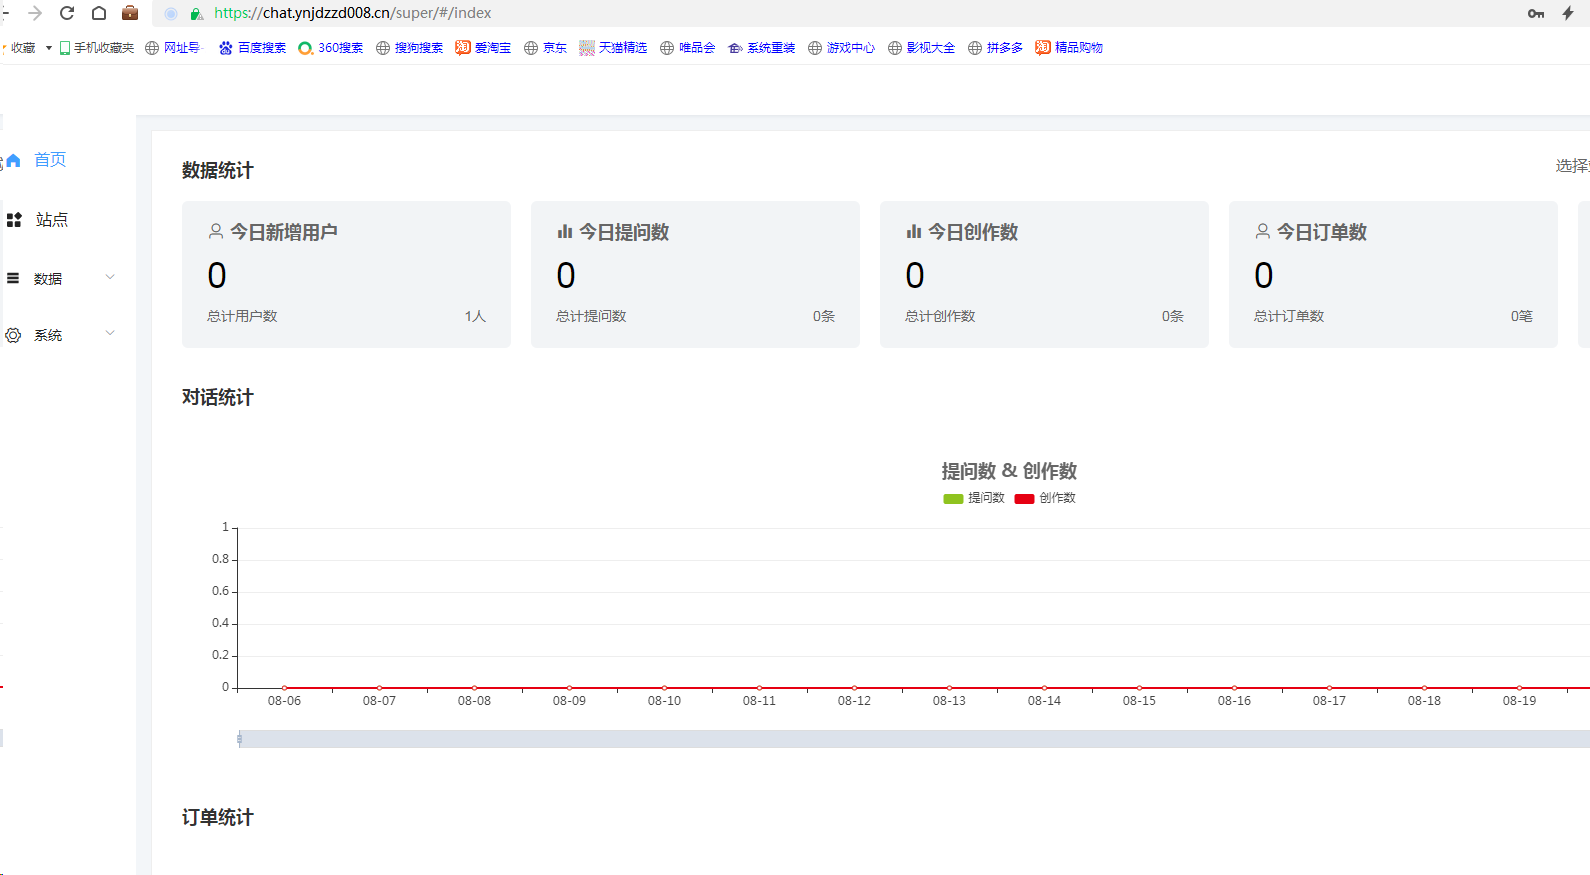Click the left handle of chart zoom slider
Viewport: 1590px width, 875px height.
tap(239, 739)
